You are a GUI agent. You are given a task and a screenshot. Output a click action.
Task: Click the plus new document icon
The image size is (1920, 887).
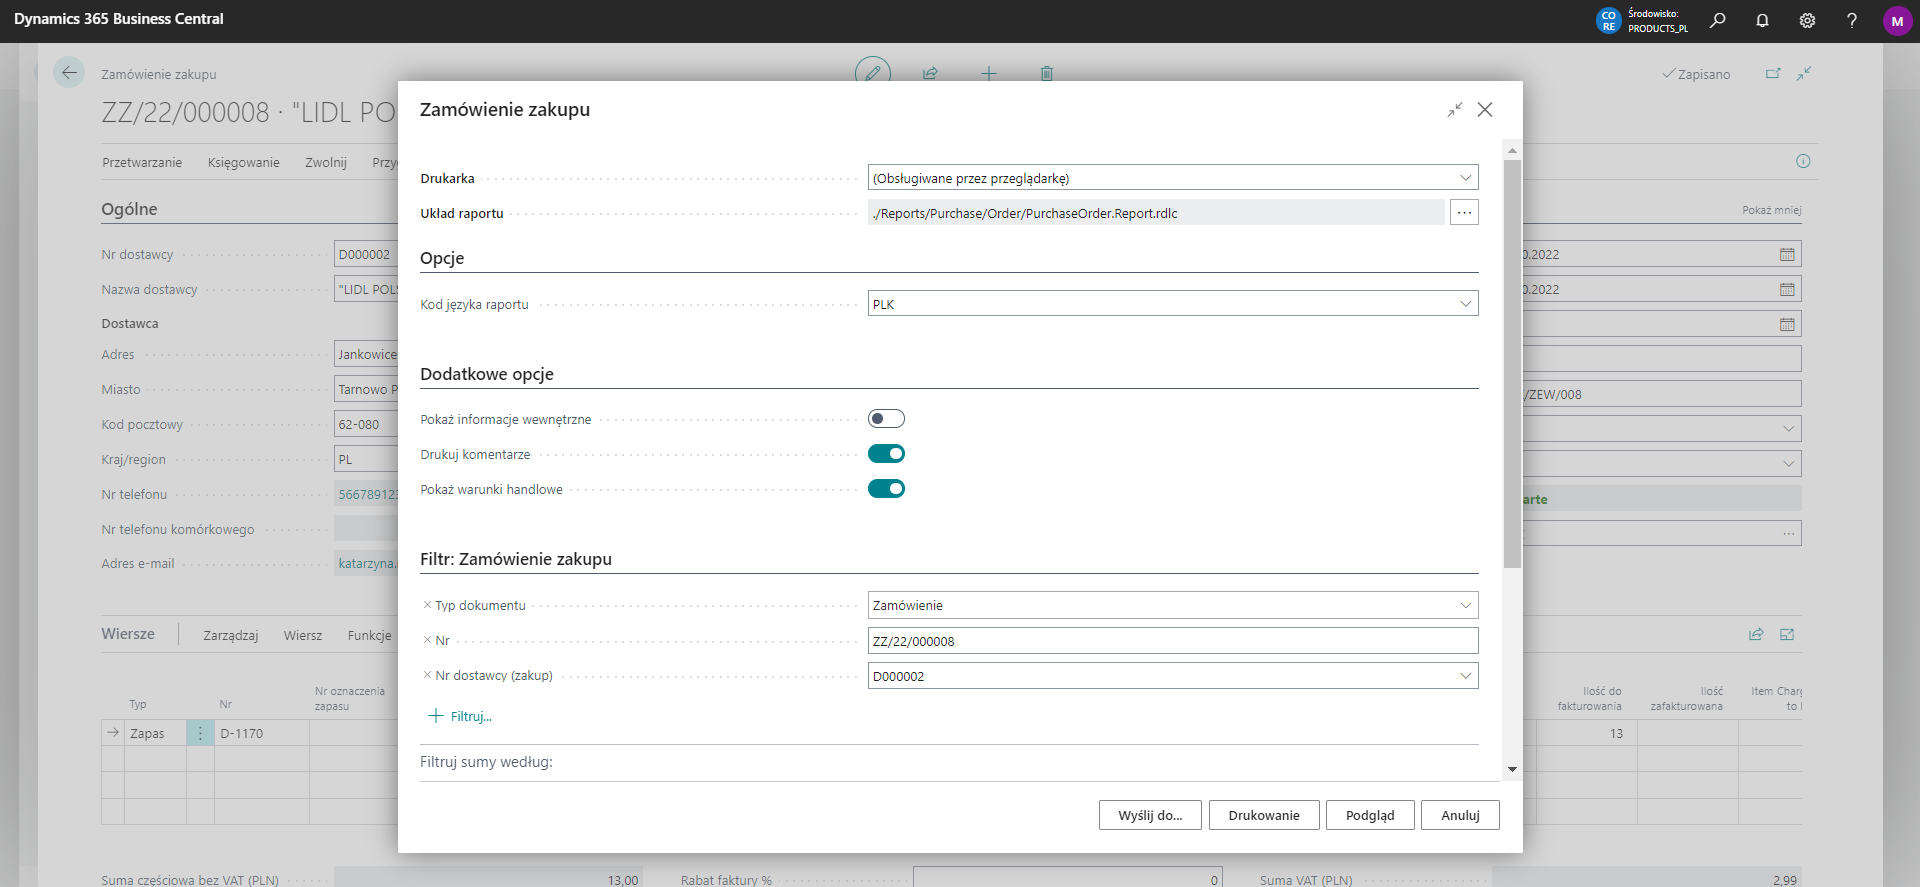tap(989, 73)
